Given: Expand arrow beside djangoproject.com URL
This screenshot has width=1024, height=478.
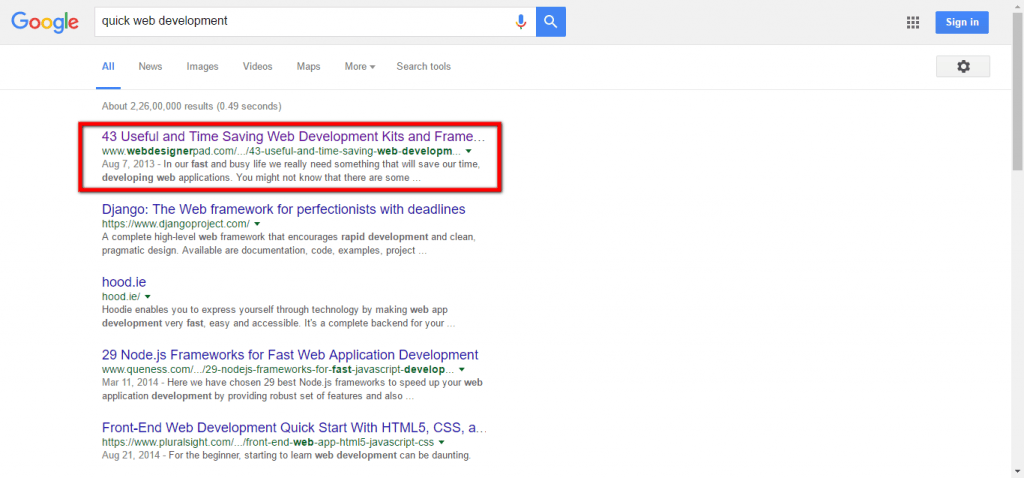Looking at the screenshot, I should pos(257,224).
